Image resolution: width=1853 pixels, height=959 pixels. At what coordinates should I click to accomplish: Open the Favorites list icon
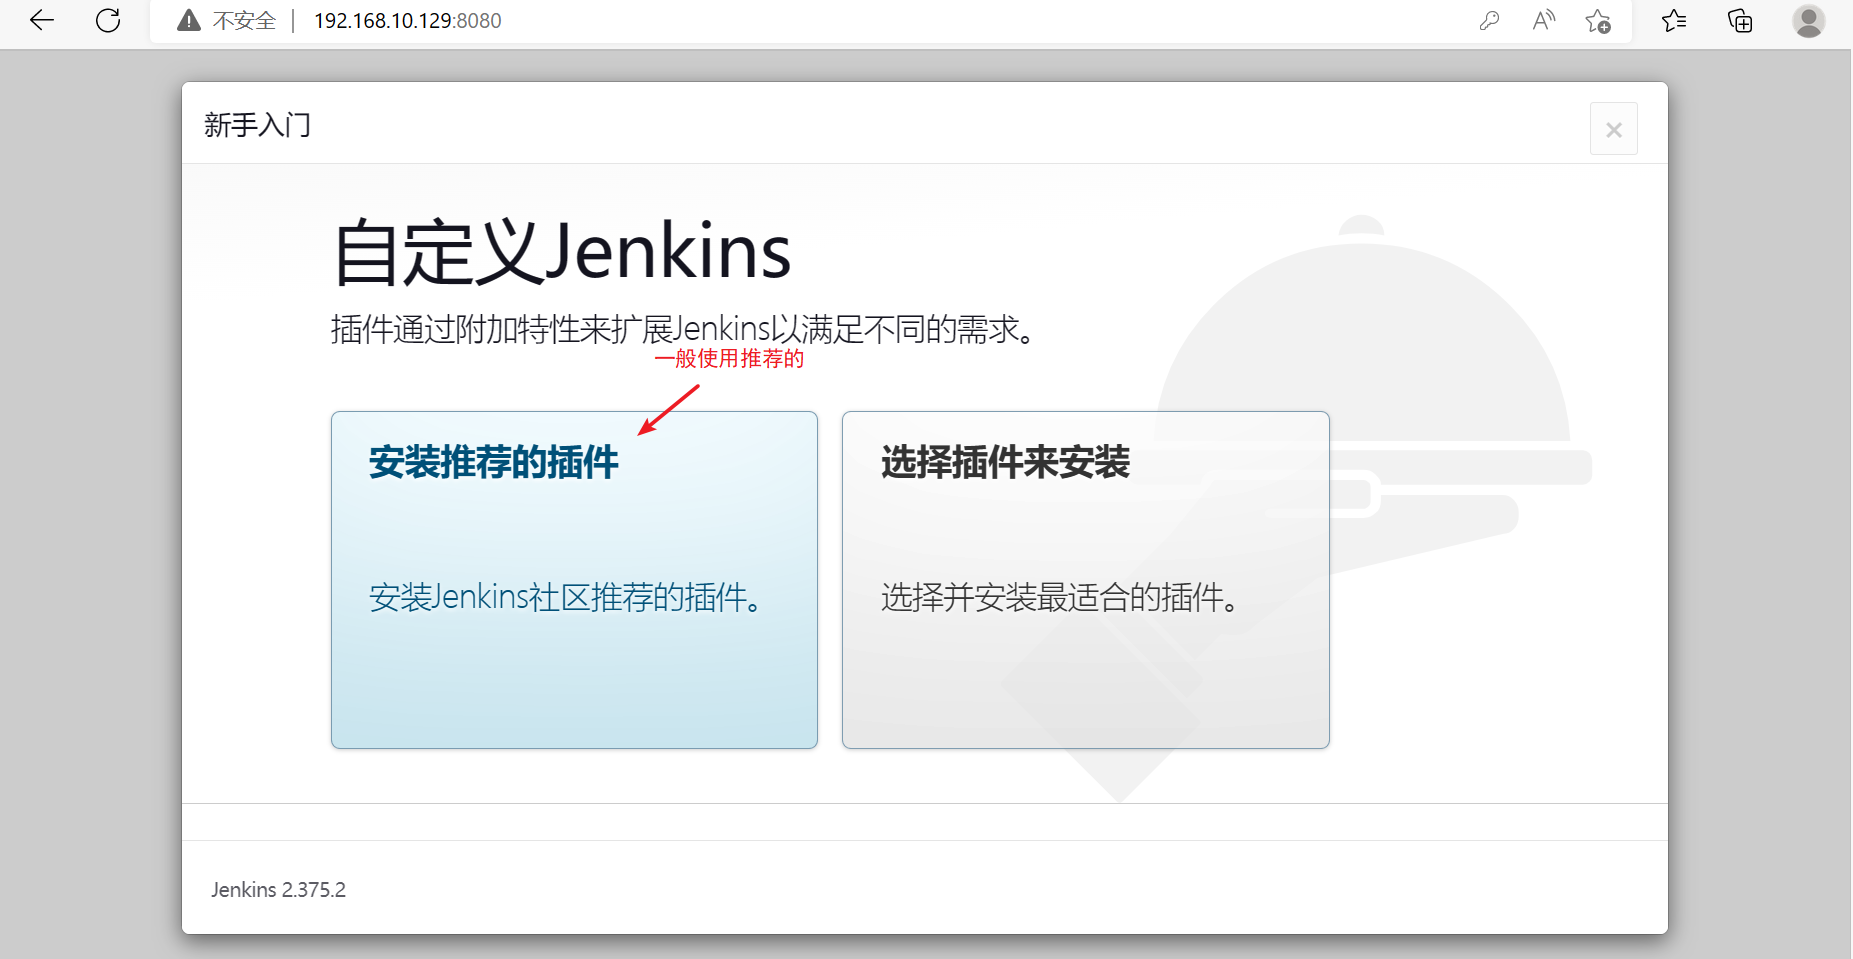1674,20
